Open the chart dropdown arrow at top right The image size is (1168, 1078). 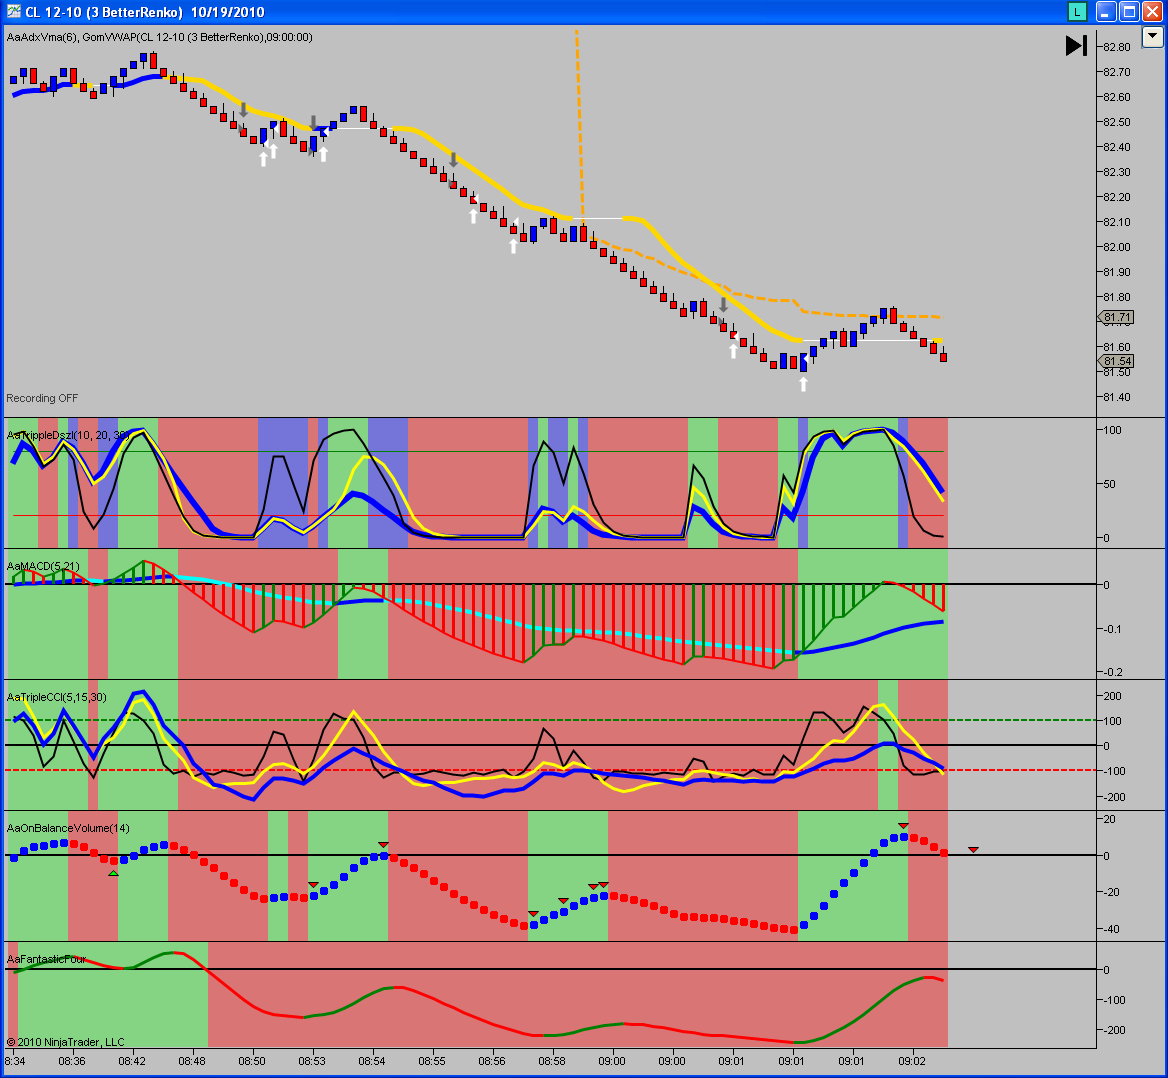(x=1152, y=36)
